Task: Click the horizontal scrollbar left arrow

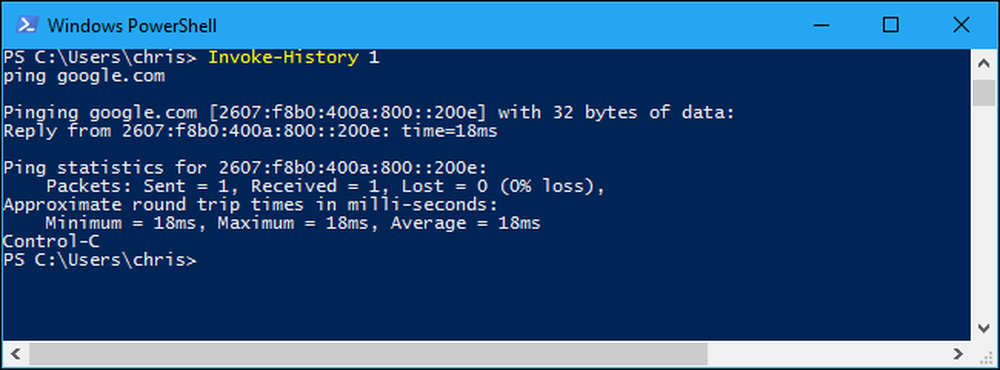Action: tap(15, 353)
